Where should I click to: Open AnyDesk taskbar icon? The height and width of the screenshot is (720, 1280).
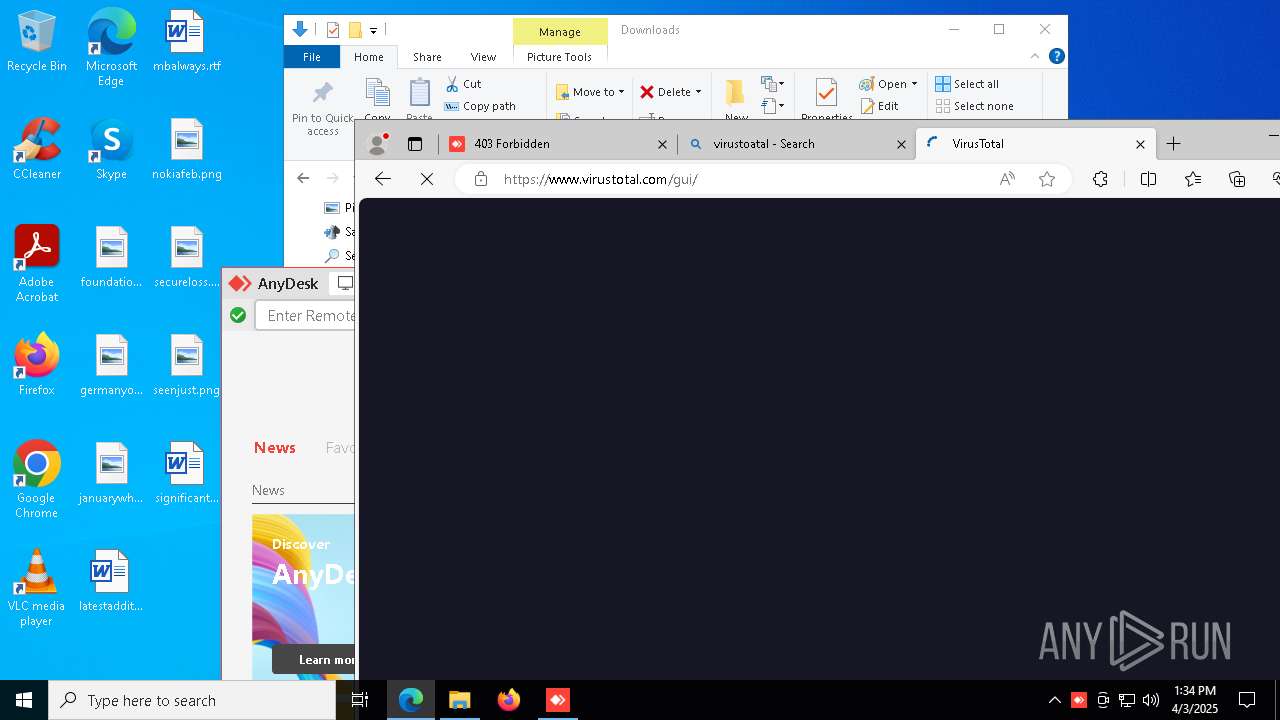pyautogui.click(x=558, y=700)
